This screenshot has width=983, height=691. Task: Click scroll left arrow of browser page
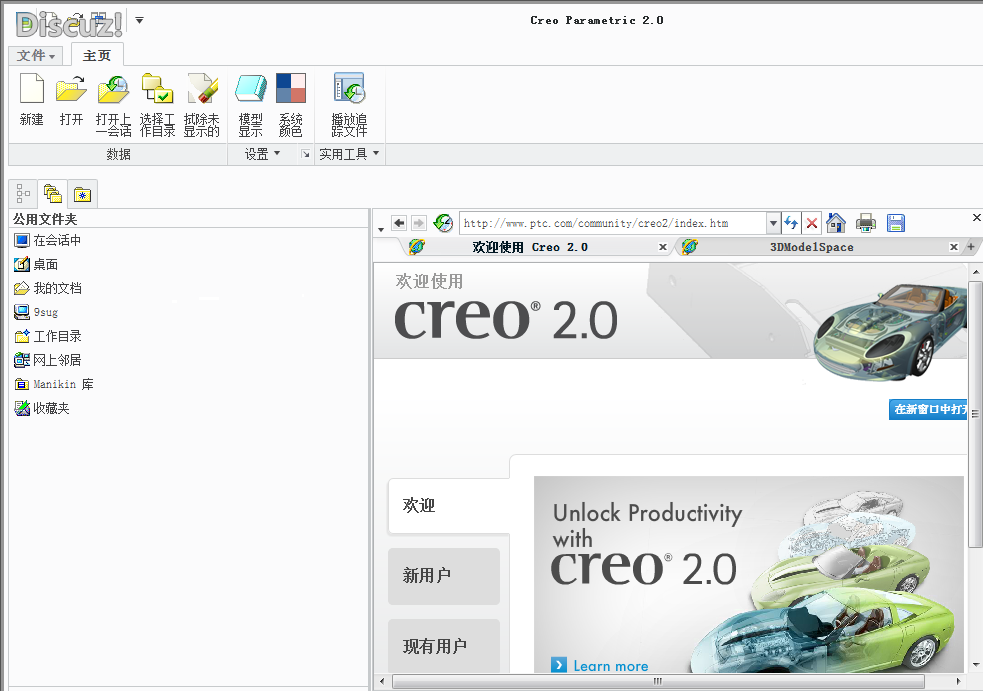tap(382, 681)
